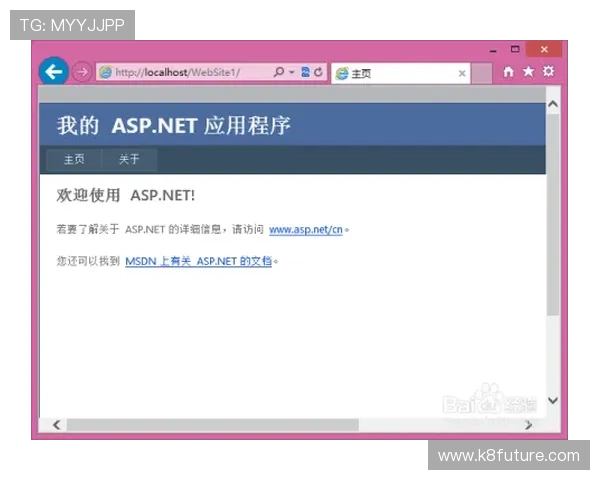Image resolution: width=600 pixels, height=480 pixels.
Task: Open the www.asp.net/cn link
Action: coord(306,230)
